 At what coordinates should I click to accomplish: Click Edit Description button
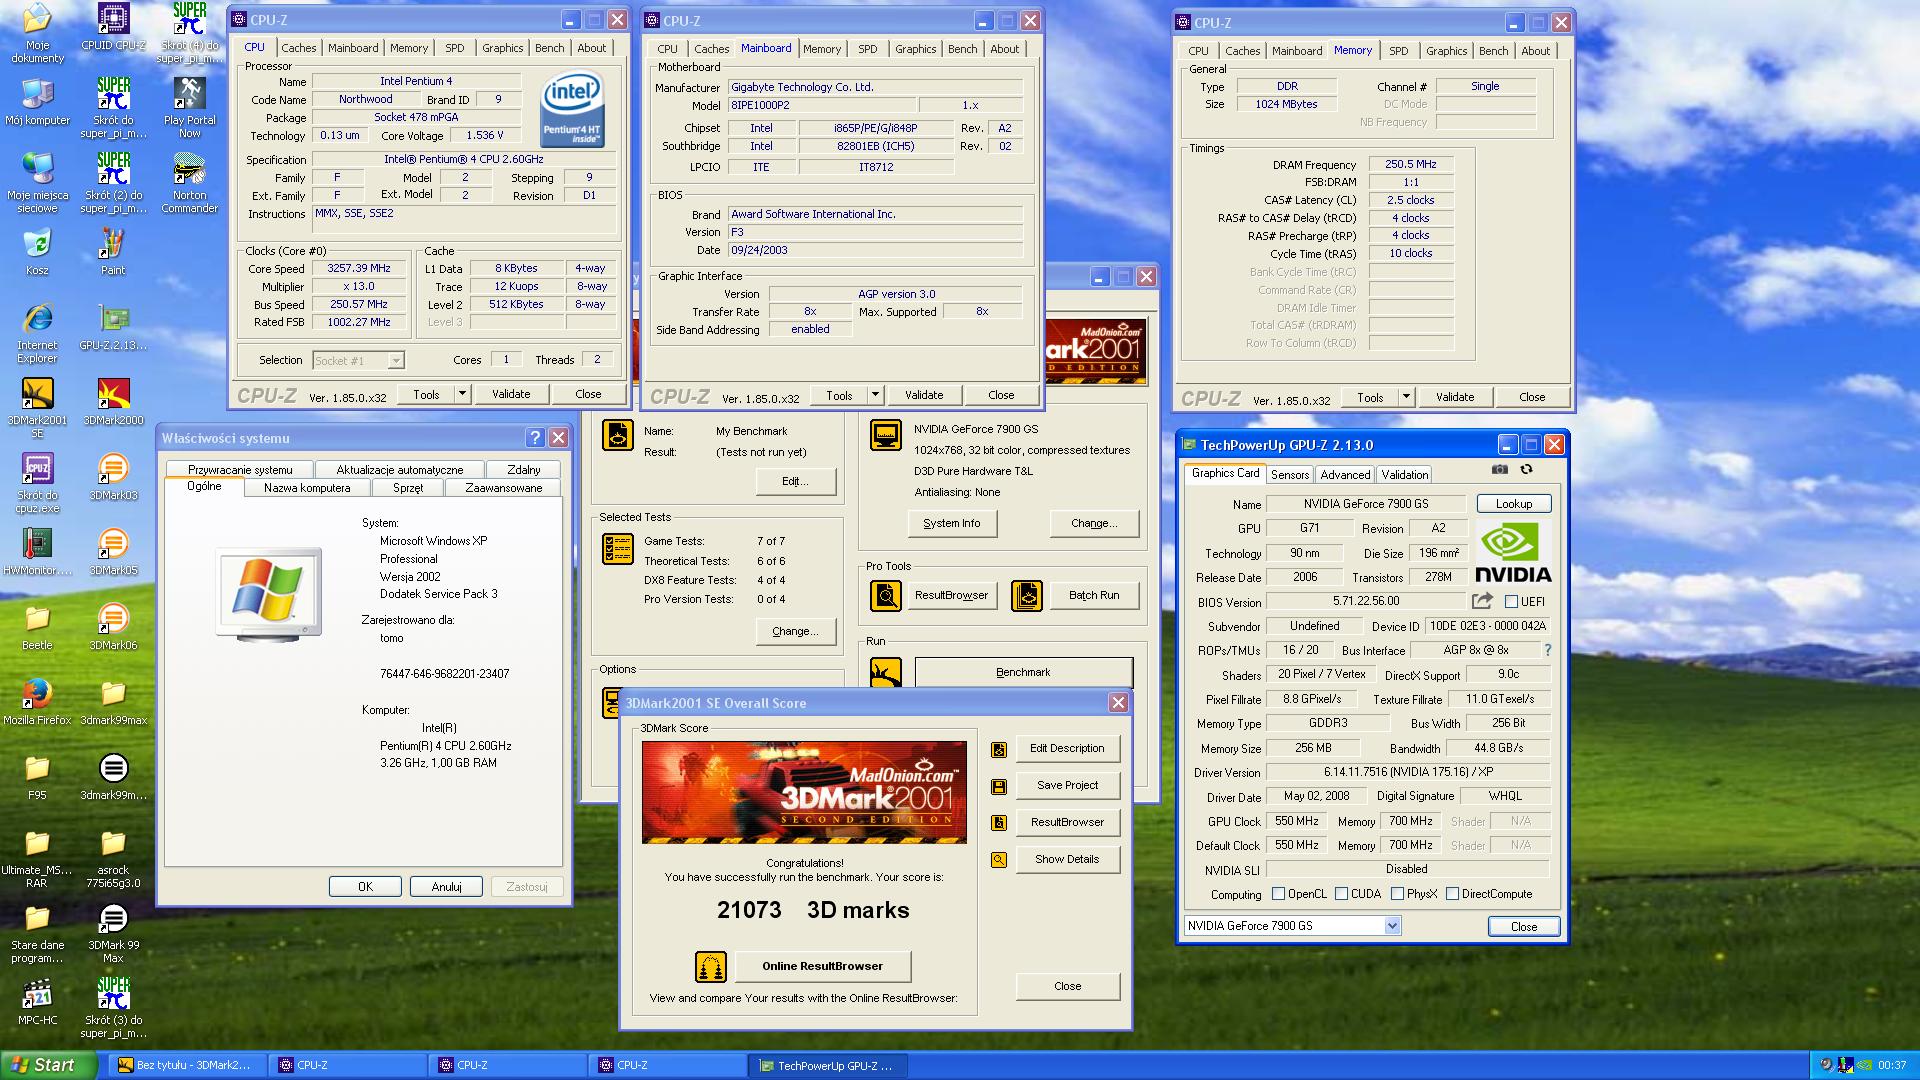[1067, 748]
